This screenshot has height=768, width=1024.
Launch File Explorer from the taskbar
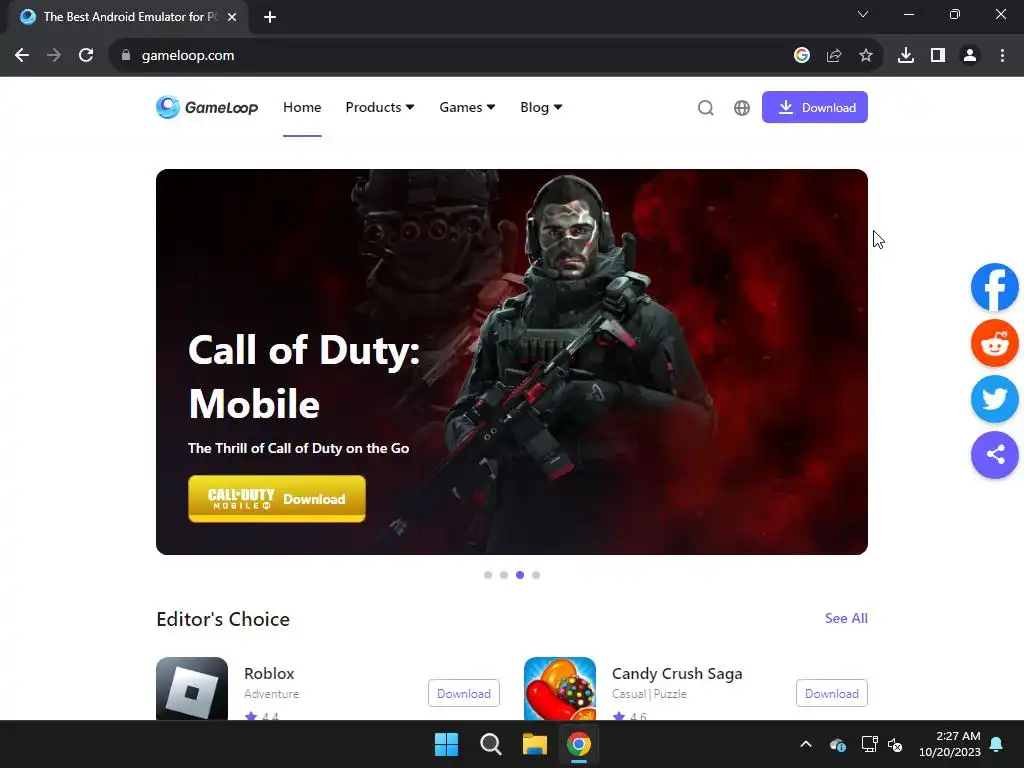coord(535,744)
